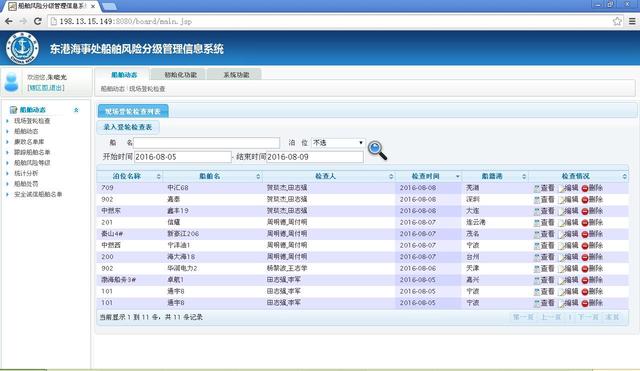Screen dimensions: 640x371
Task: Click the browser forward arrow
Action: coord(23,21)
